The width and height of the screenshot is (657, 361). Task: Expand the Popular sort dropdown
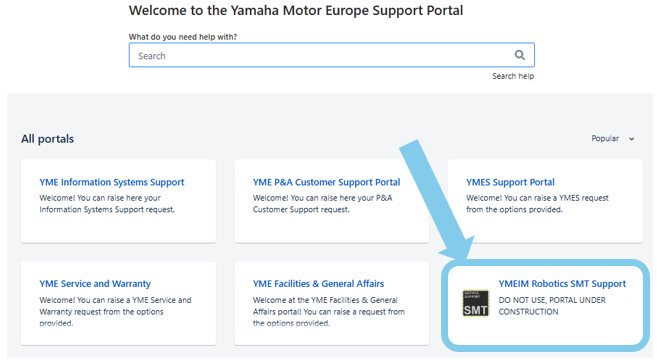click(613, 139)
